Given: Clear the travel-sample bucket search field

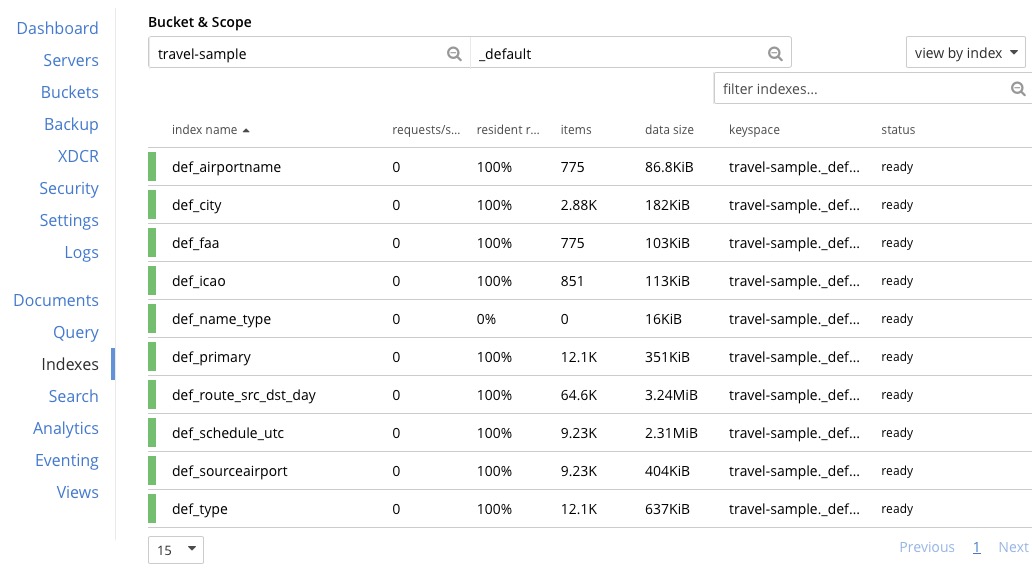Looking at the screenshot, I should click(455, 53).
